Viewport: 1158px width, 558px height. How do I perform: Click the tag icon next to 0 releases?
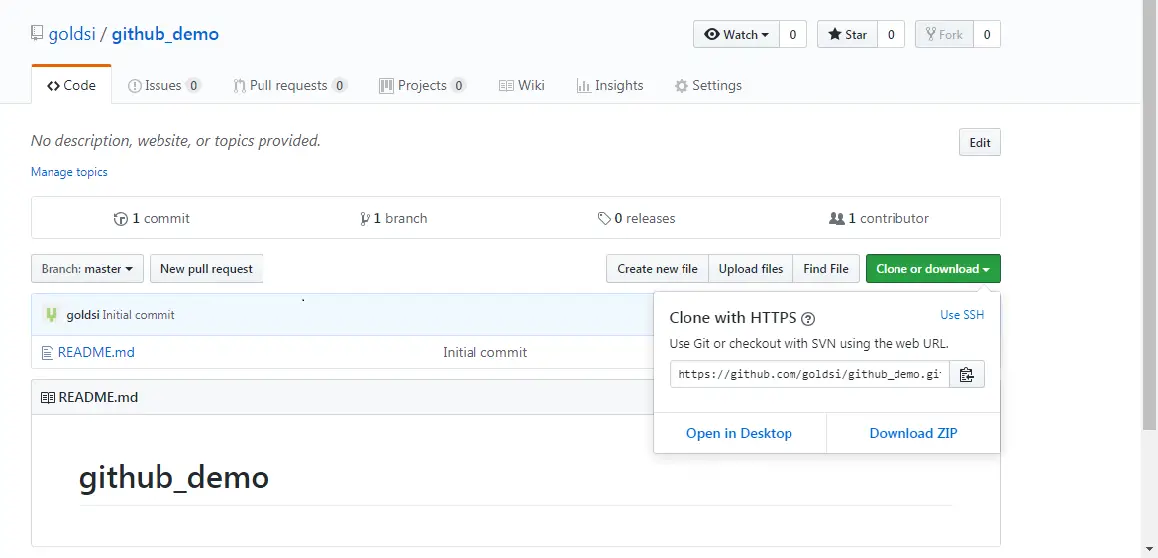click(604, 218)
